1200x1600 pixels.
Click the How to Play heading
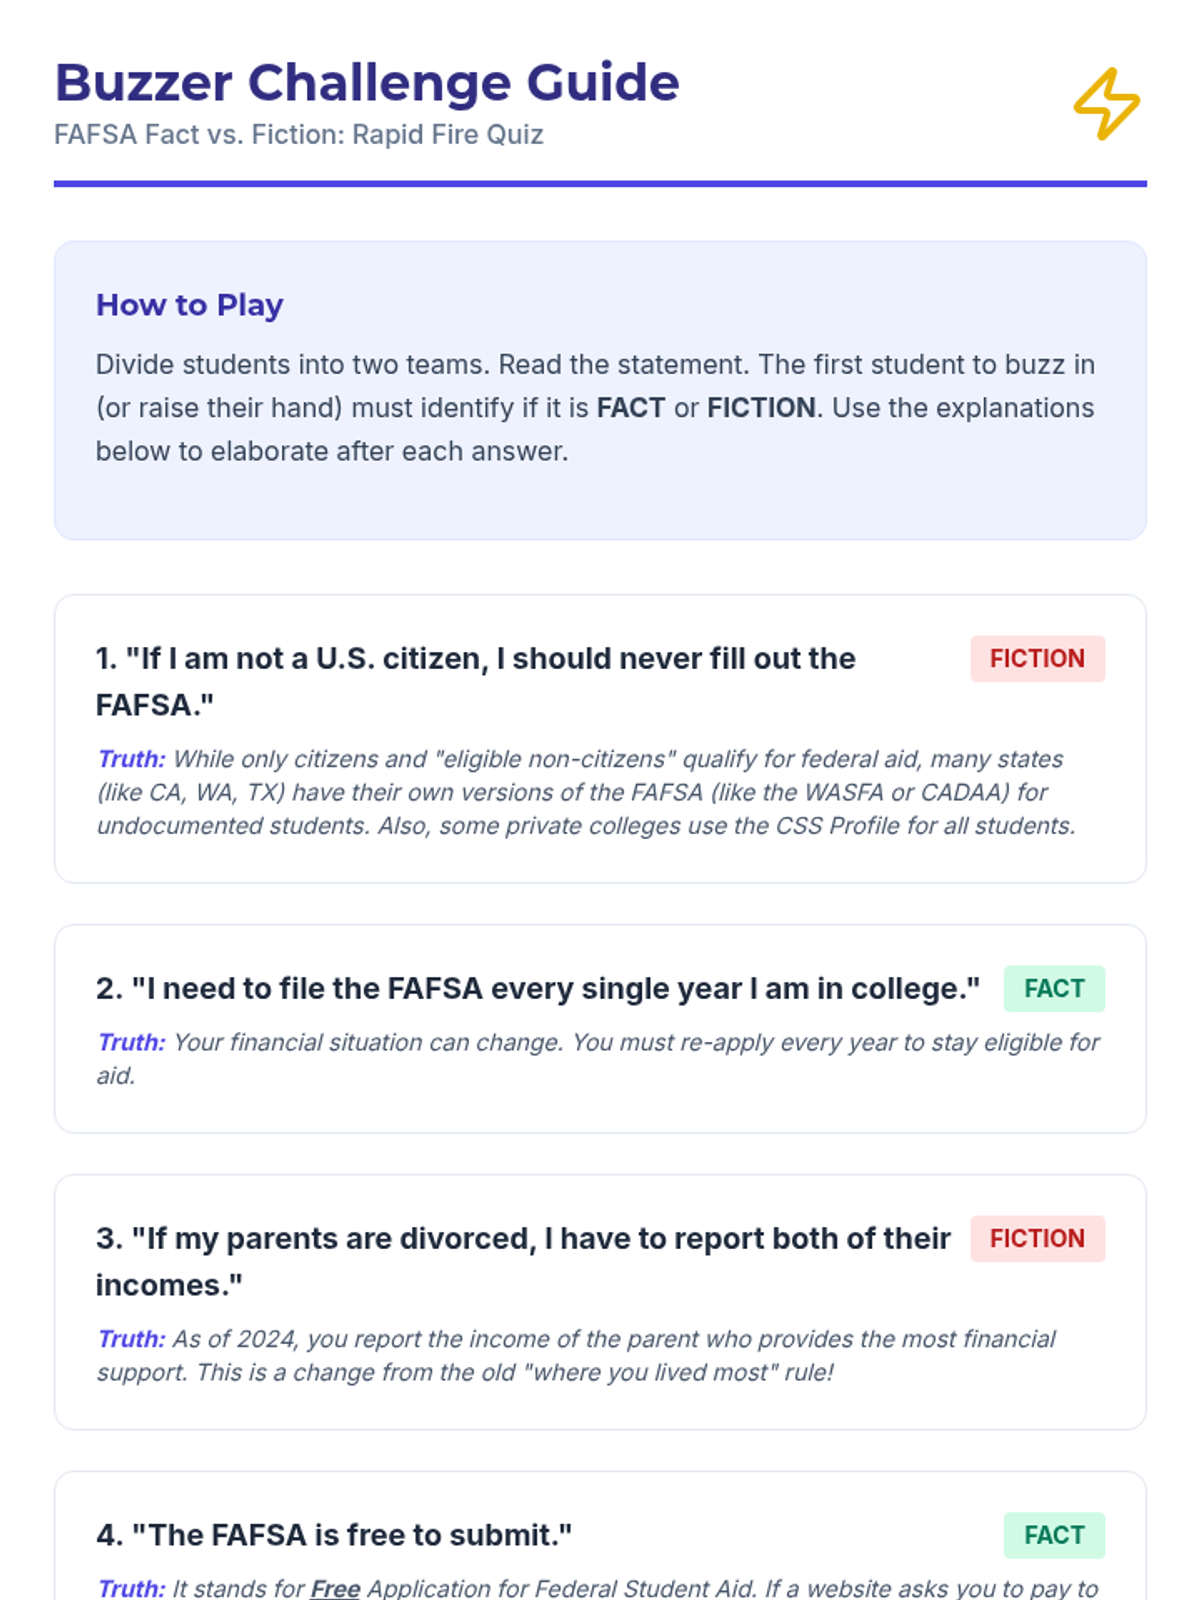(x=189, y=305)
